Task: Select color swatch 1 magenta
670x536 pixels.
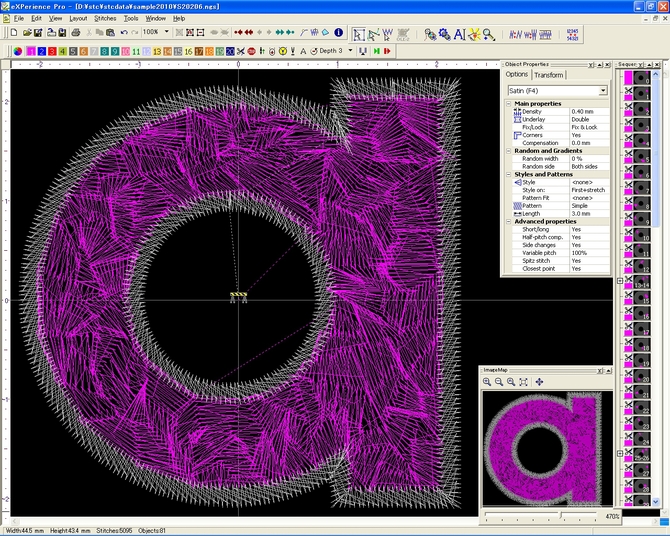Action: click(x=31, y=51)
